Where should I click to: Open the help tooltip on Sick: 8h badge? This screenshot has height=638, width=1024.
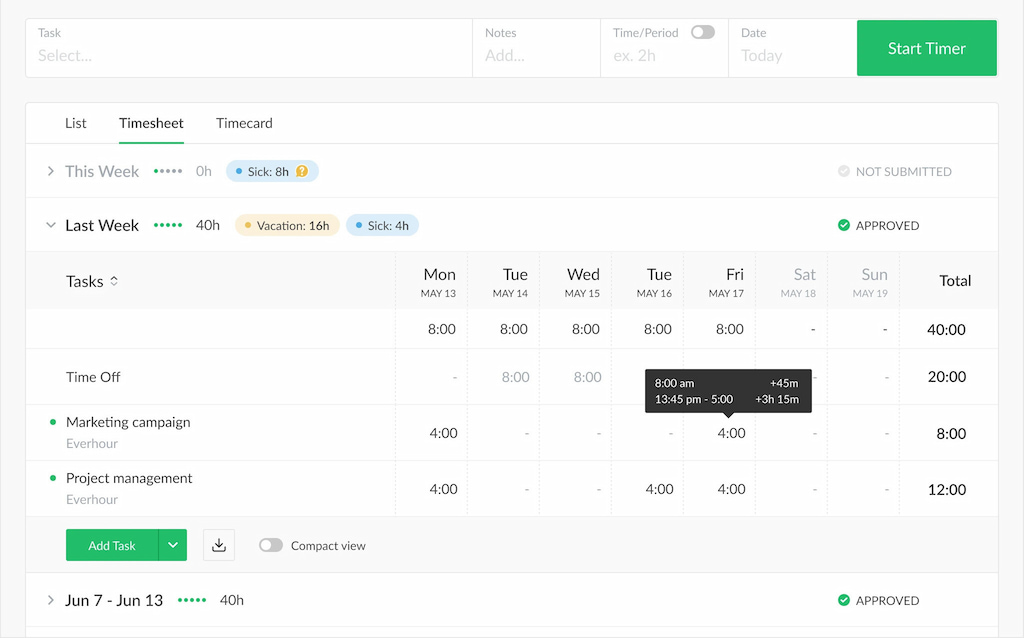pyautogui.click(x=303, y=171)
